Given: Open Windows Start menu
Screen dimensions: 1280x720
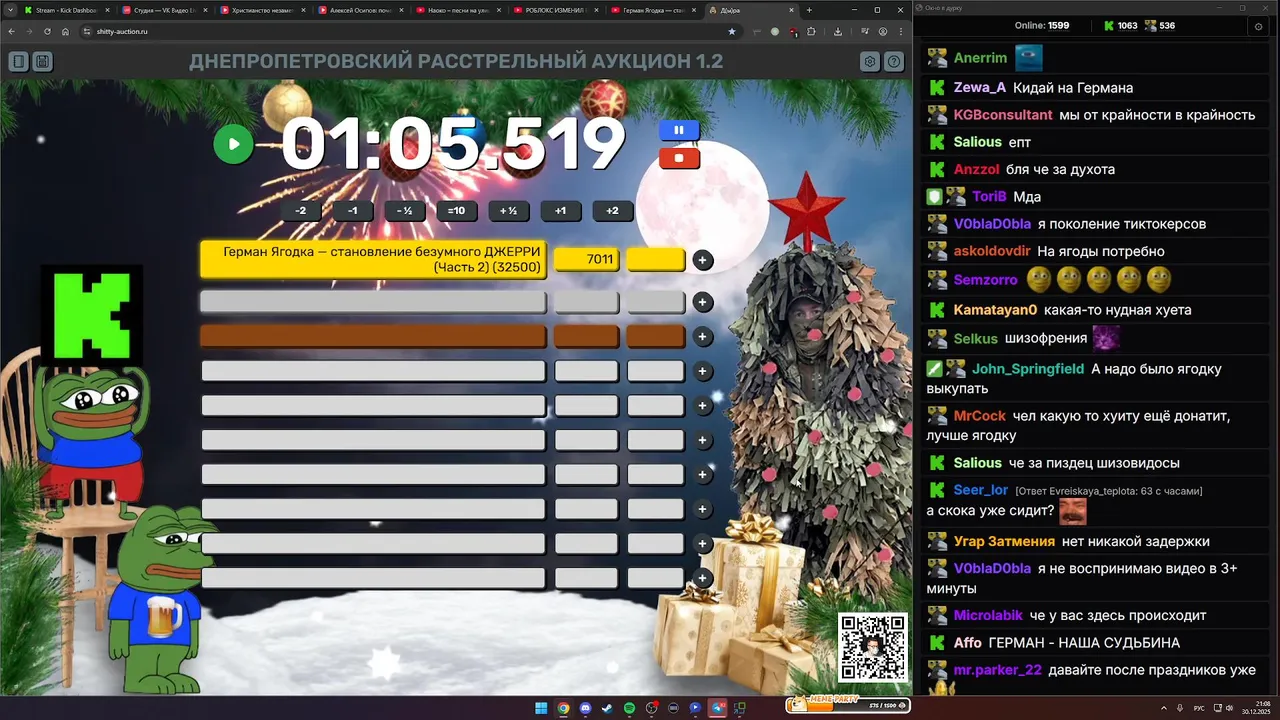Looking at the screenshot, I should 541,708.
